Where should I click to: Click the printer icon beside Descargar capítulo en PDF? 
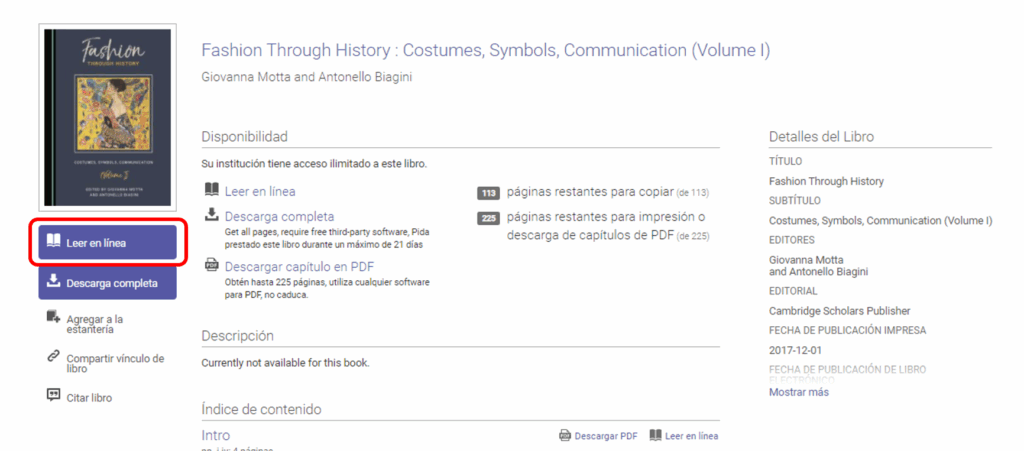pyautogui.click(x=211, y=266)
